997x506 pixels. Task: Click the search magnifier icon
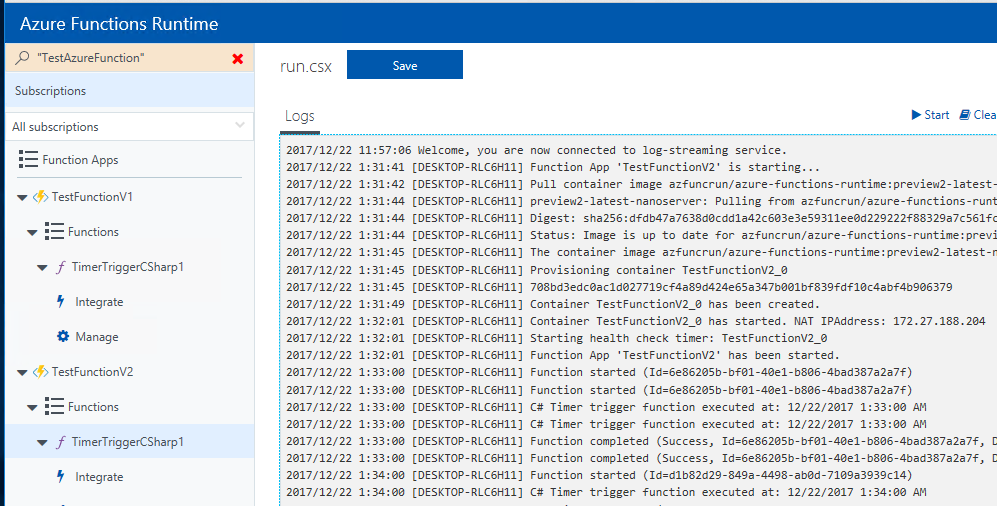coord(22,58)
